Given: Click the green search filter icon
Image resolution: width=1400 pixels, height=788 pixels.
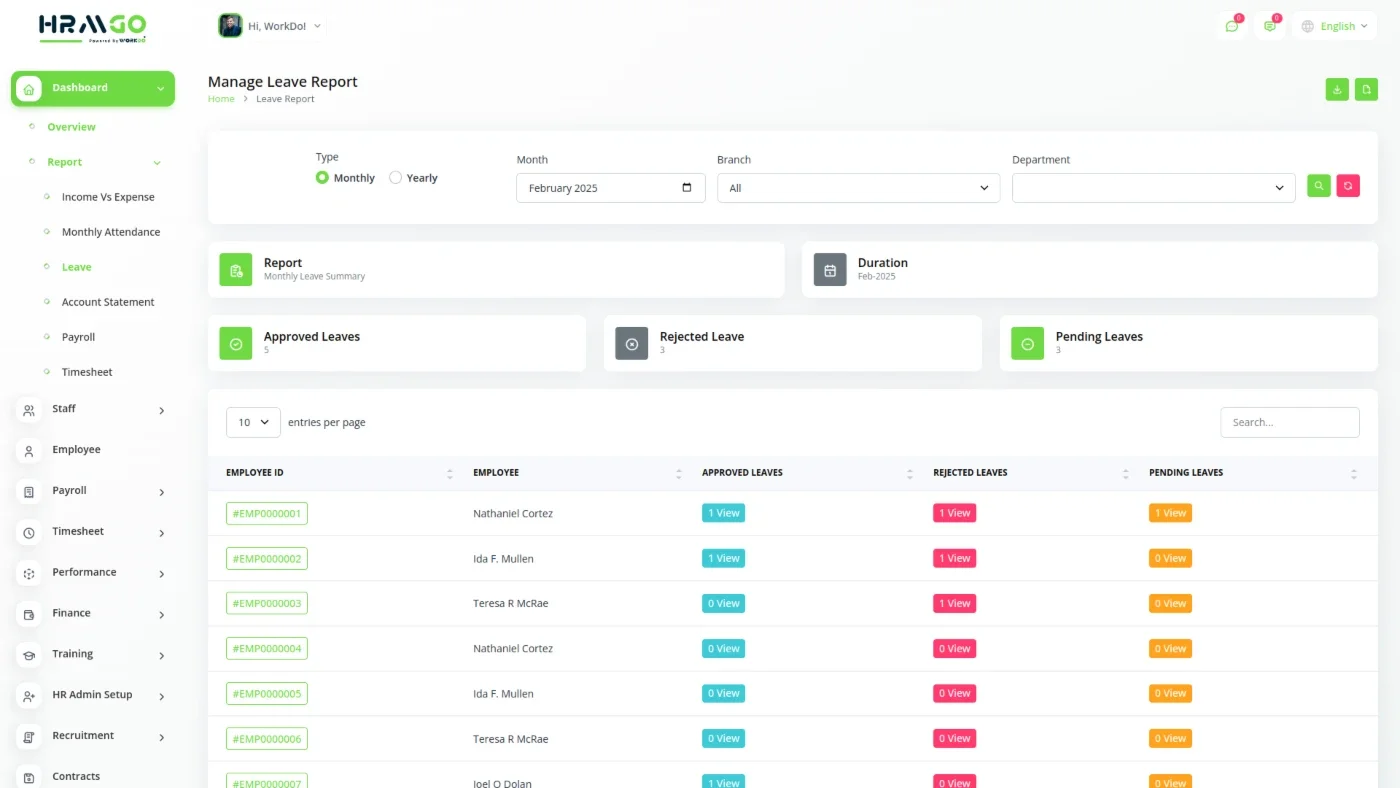Looking at the screenshot, I should [1319, 186].
